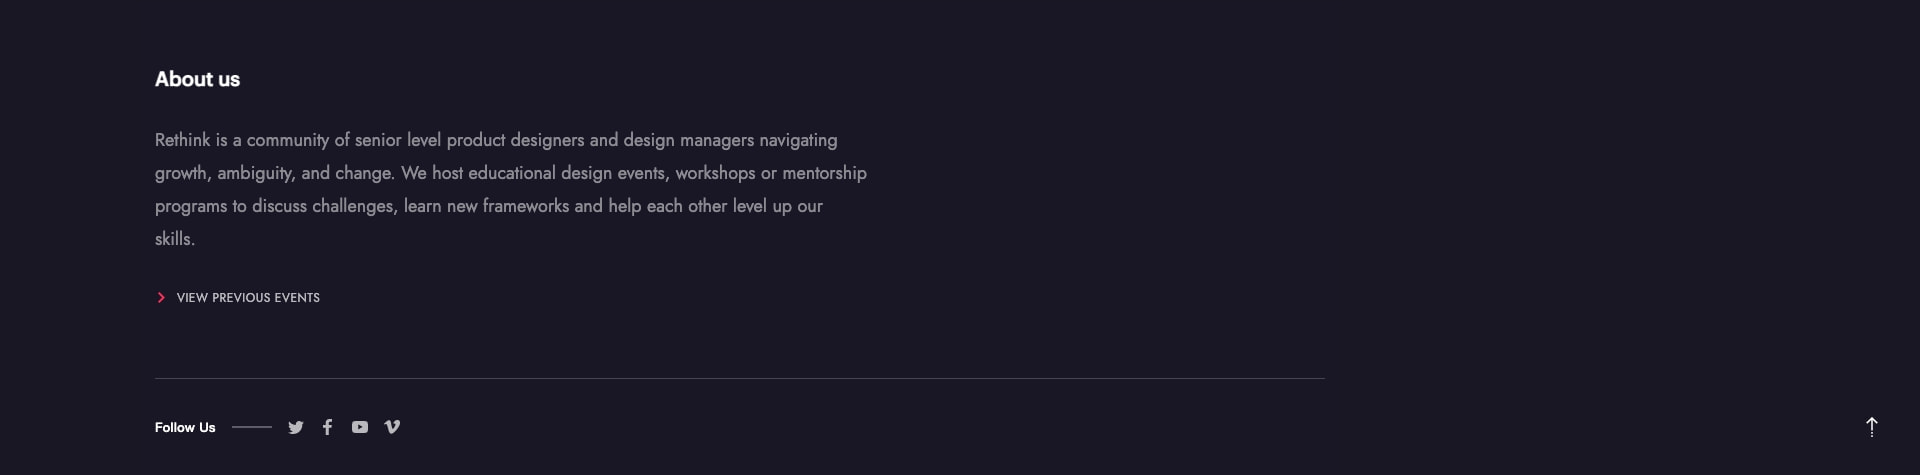1920x475 pixels.
Task: Click the back-to-top arrow icon
Action: 1872,427
